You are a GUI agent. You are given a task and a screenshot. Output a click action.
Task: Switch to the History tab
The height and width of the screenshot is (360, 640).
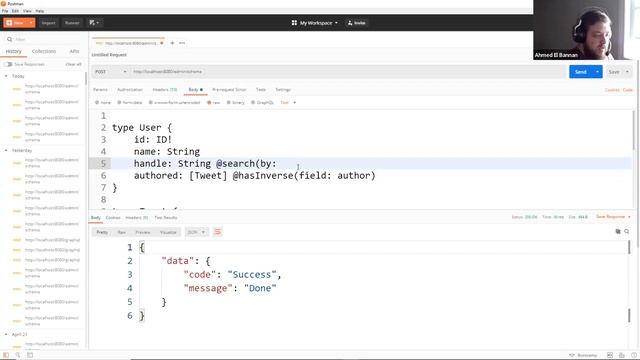[13, 51]
